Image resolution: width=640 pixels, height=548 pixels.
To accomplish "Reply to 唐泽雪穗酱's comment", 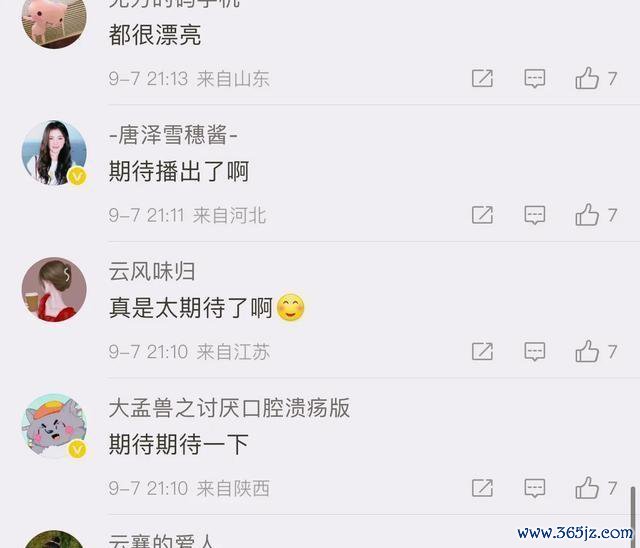I will [535, 215].
